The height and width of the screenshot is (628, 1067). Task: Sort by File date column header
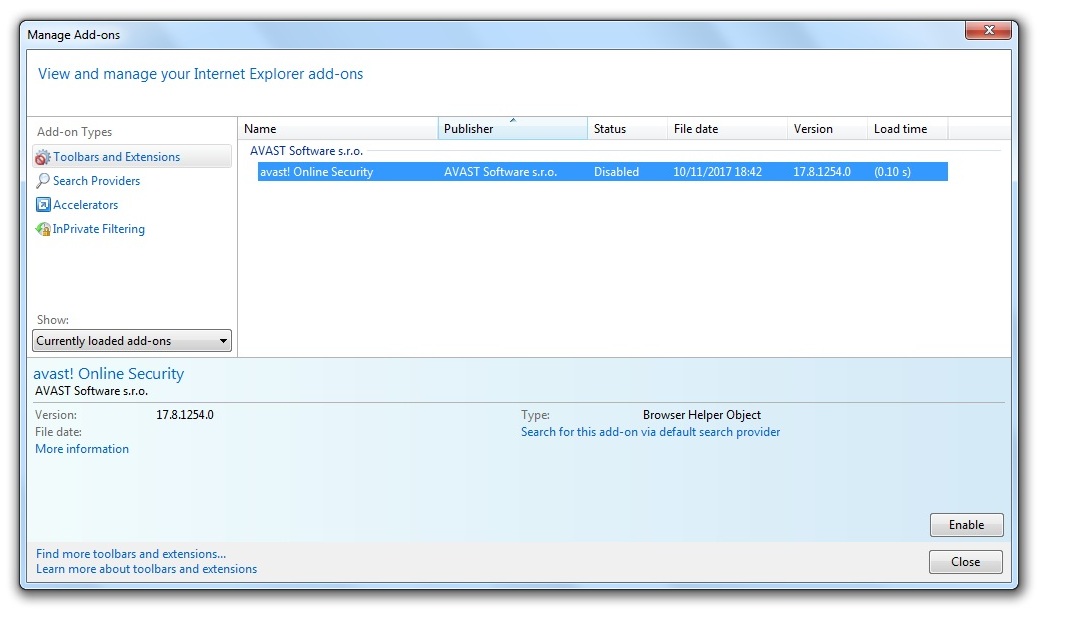[x=726, y=129]
